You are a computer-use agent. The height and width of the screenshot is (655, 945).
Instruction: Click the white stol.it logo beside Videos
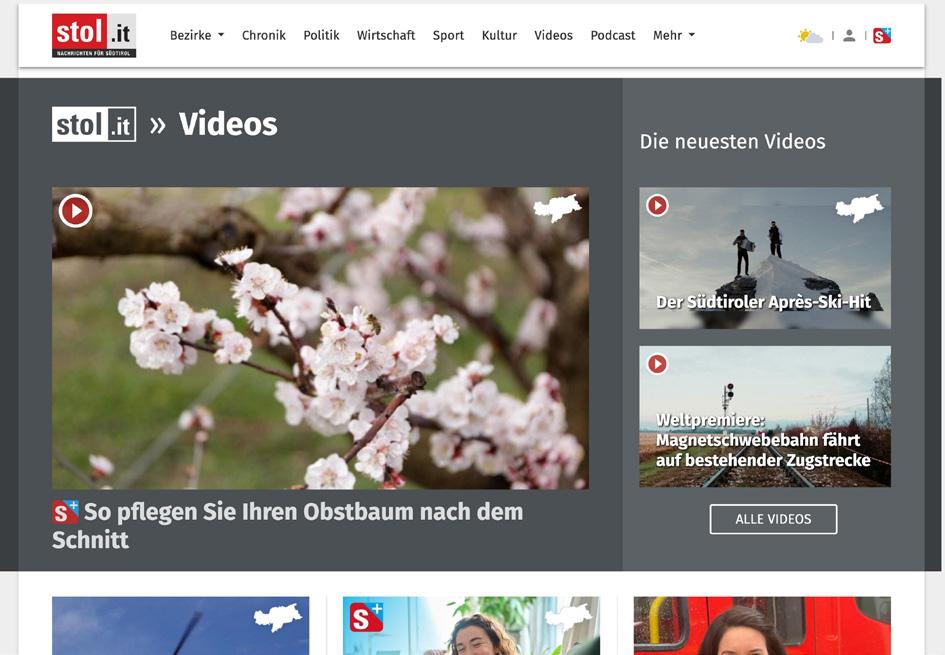[94, 124]
